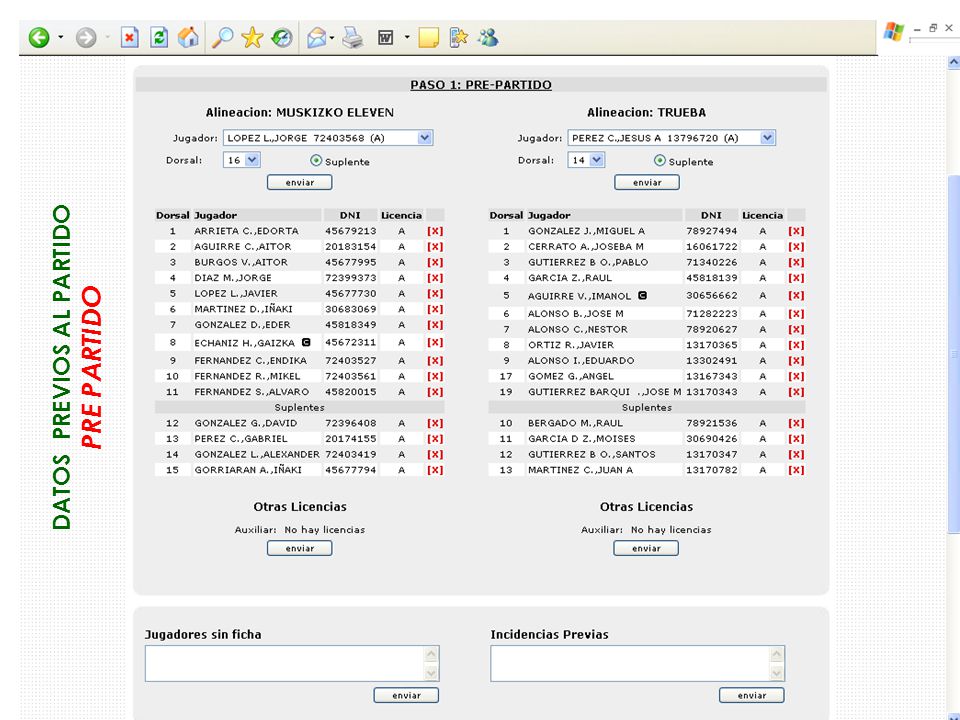
Task: Open Search with the magnifier icon
Action: 222,37
